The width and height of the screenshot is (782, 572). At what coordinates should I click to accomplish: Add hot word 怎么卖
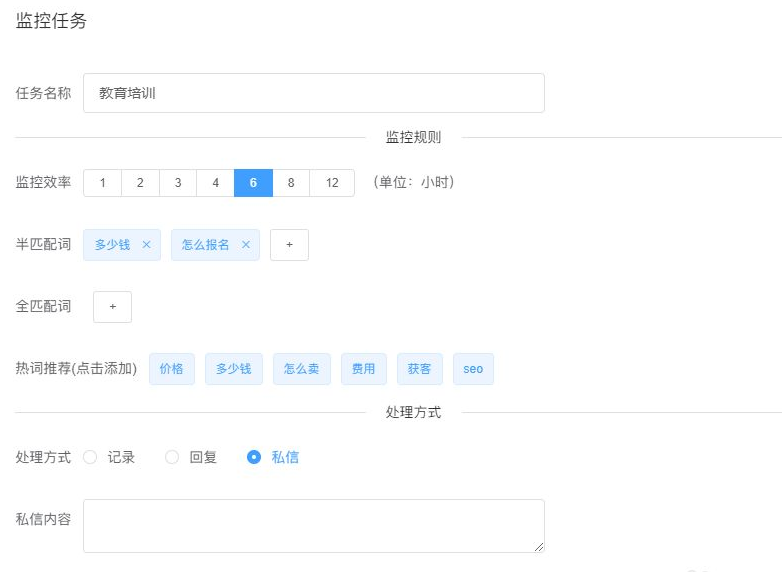tap(302, 369)
